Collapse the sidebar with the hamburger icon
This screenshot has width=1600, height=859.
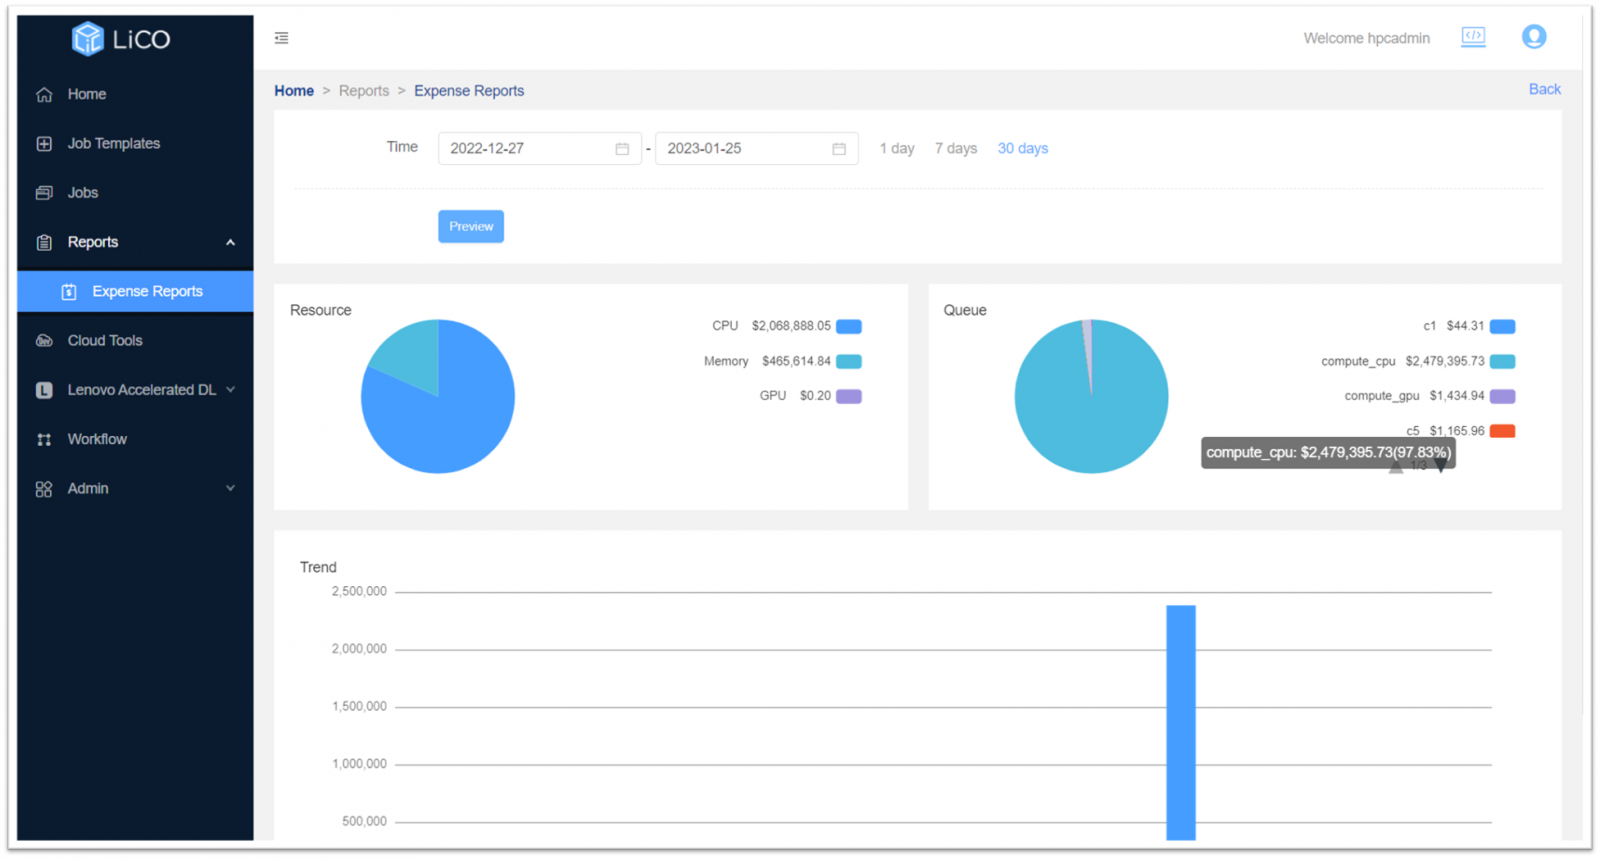pyautogui.click(x=281, y=38)
